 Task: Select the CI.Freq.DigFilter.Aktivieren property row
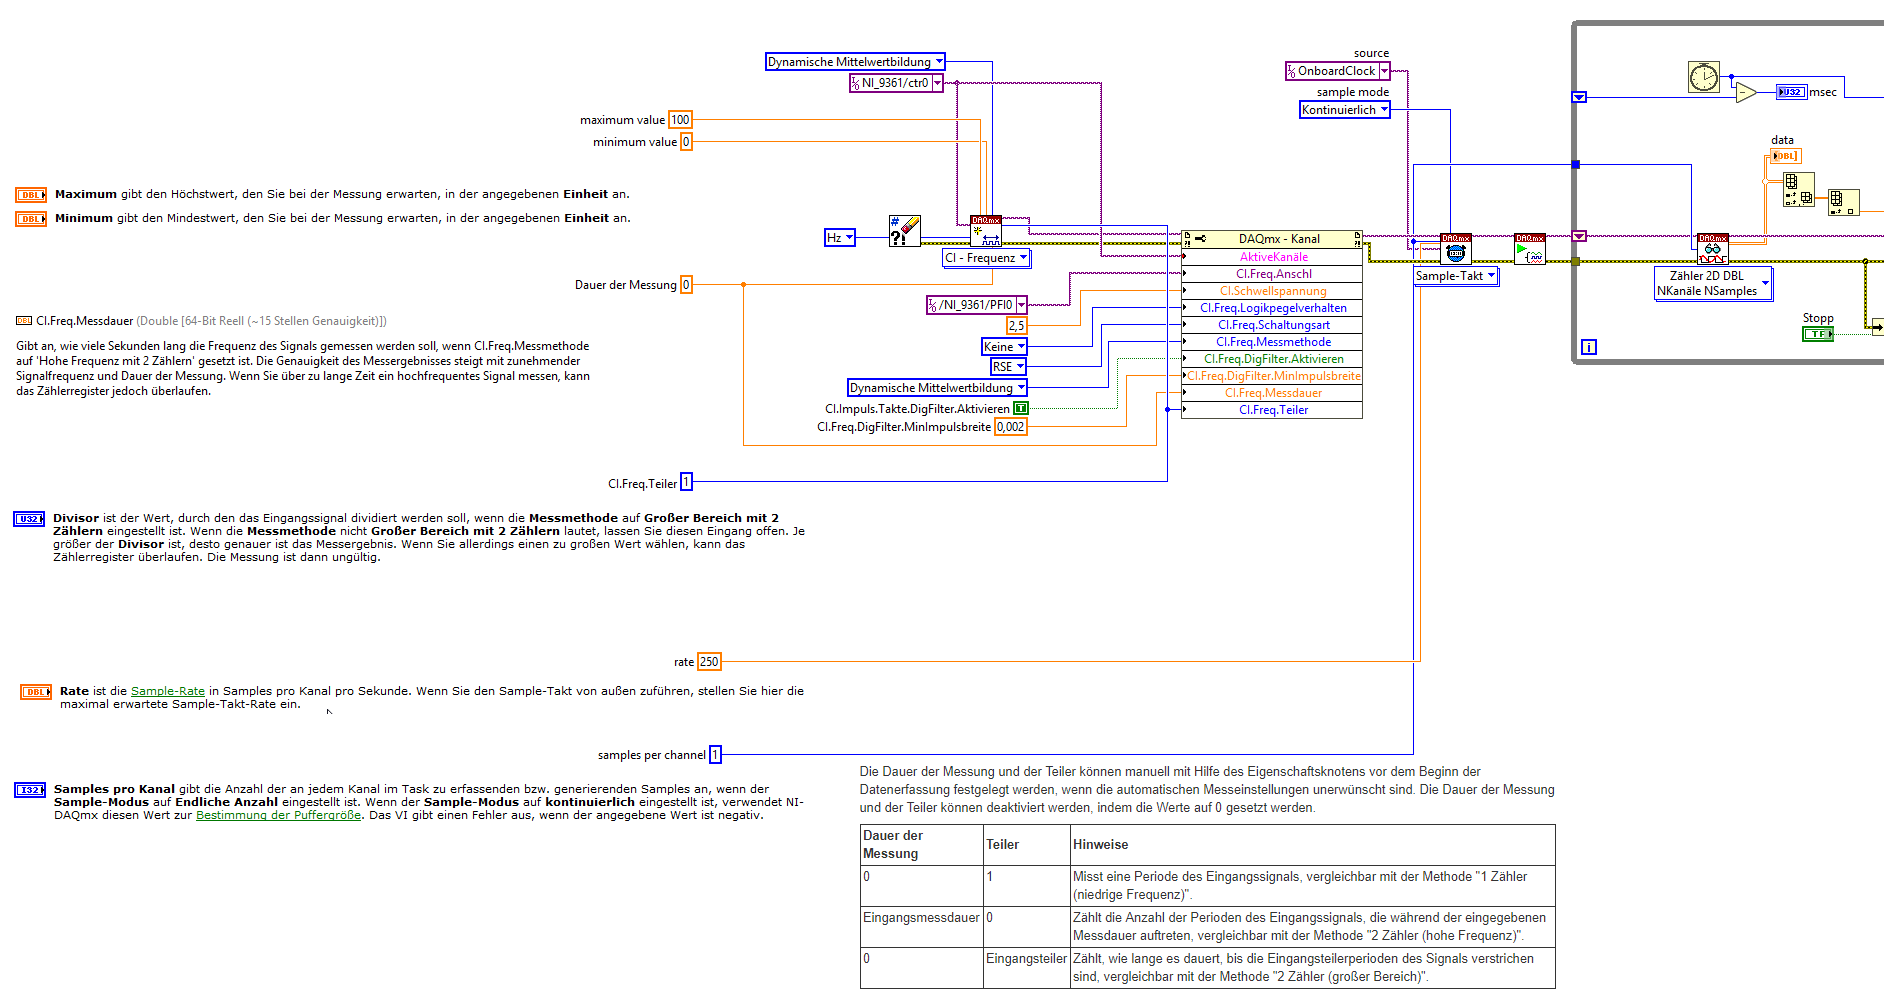click(x=1272, y=359)
